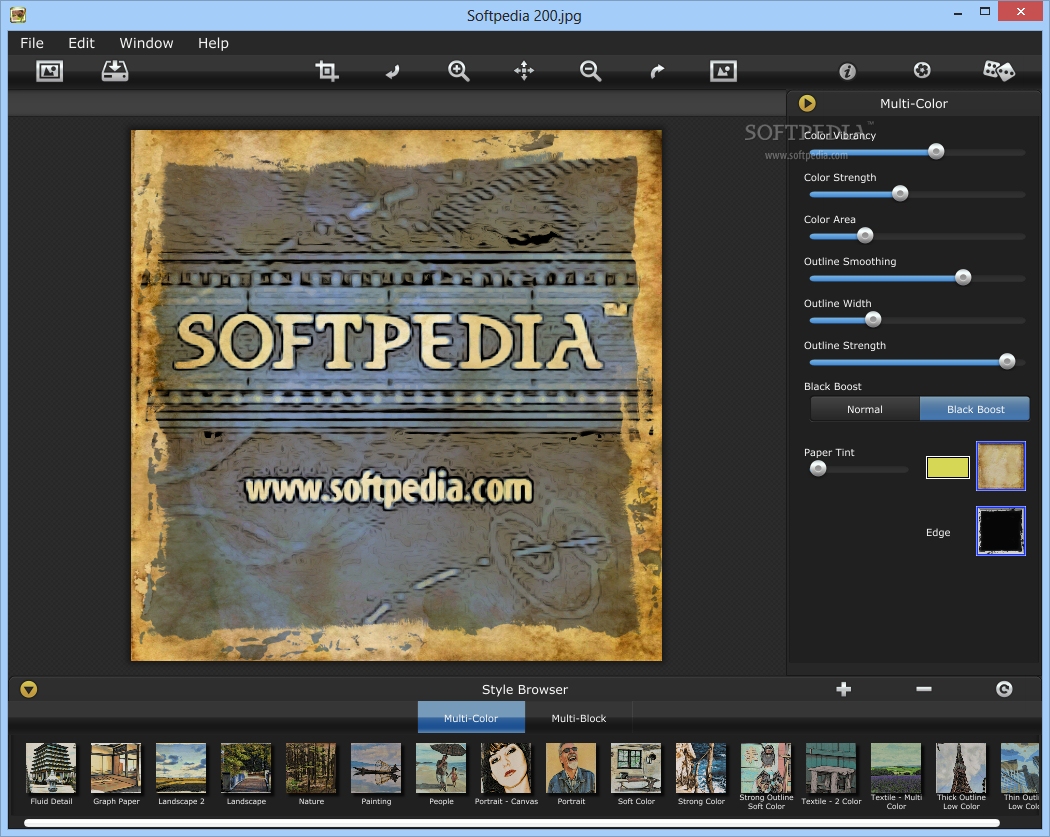Image resolution: width=1050 pixels, height=837 pixels.
Task: Select Black Boost mode button
Action: tap(975, 409)
